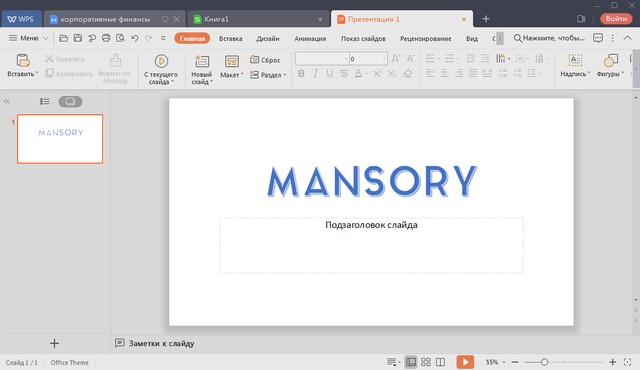Start slideshow with orange play button
This screenshot has width=640, height=370.
(x=465, y=362)
